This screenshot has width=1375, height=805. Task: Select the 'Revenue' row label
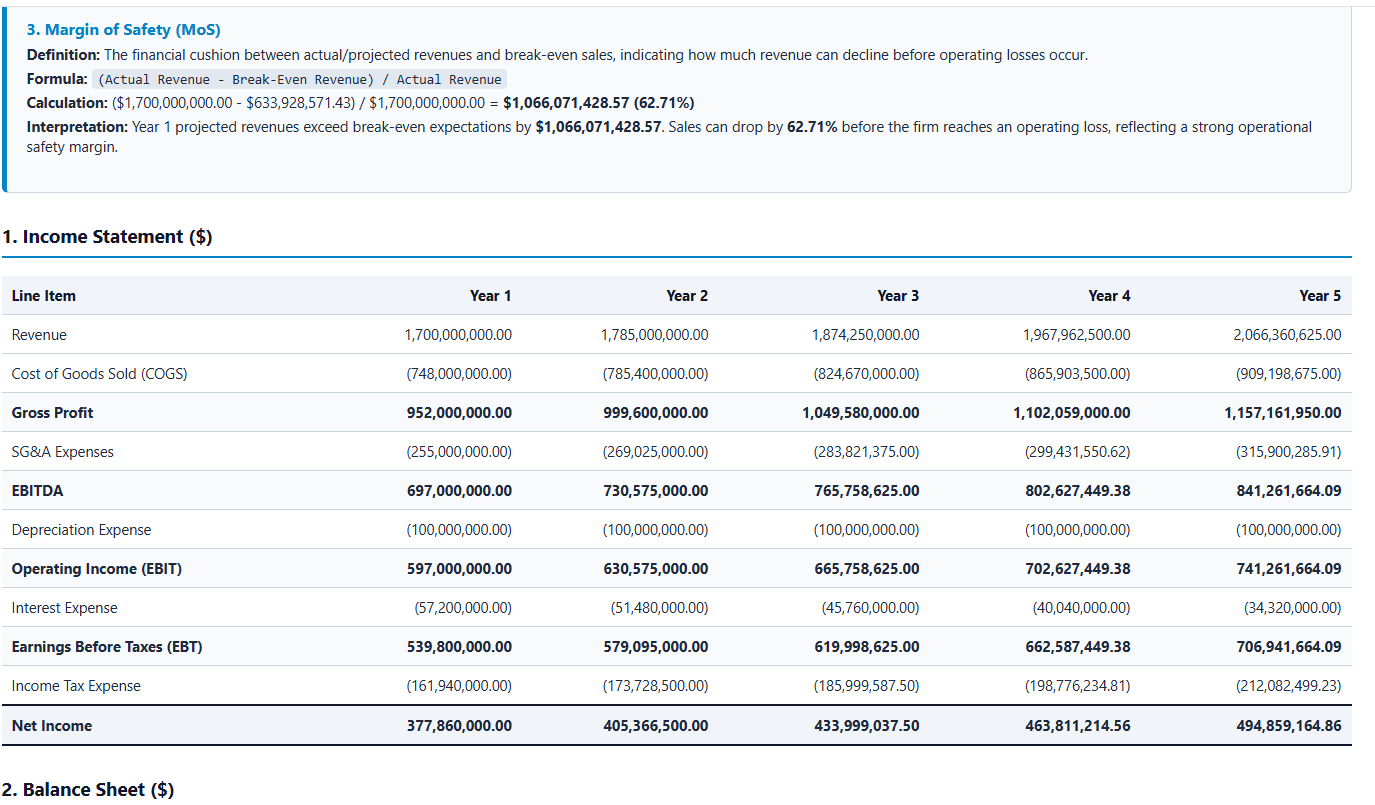click(x=39, y=335)
